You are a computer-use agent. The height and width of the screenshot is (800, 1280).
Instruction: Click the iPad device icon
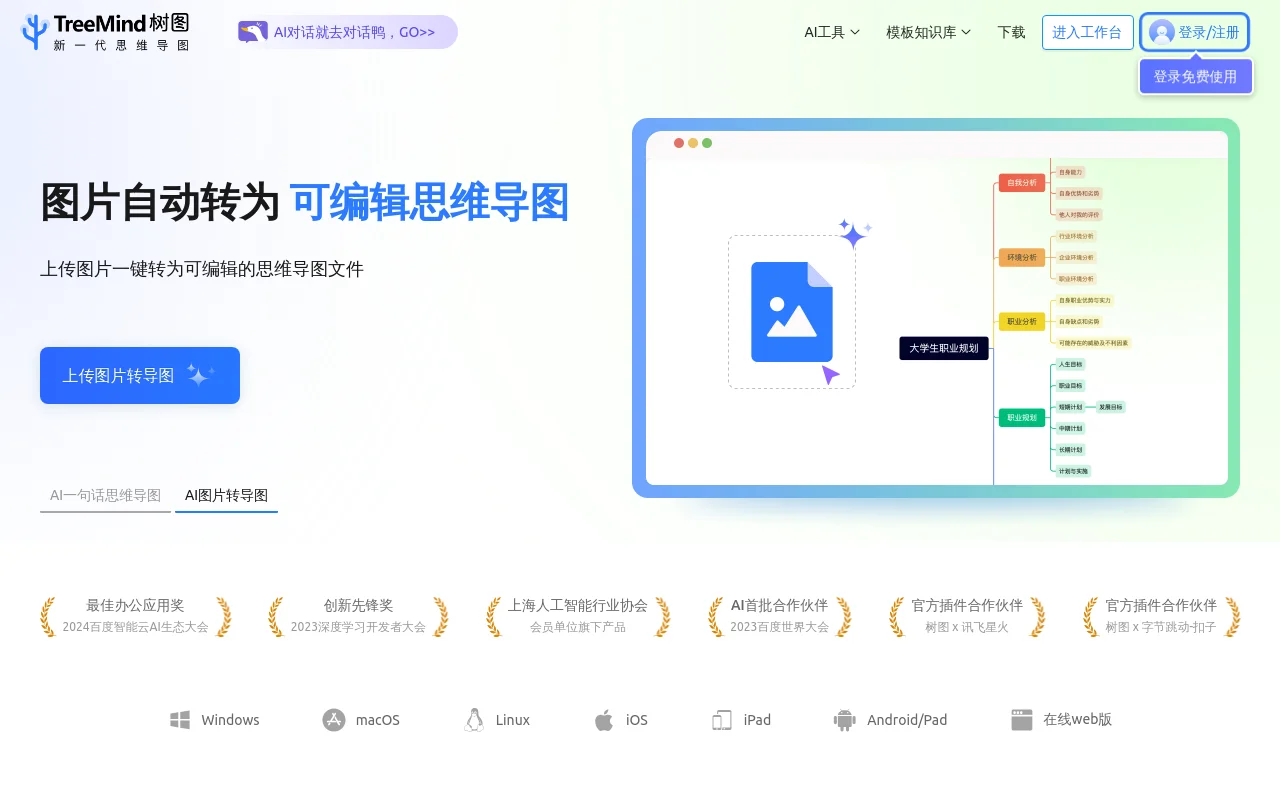[x=722, y=719]
